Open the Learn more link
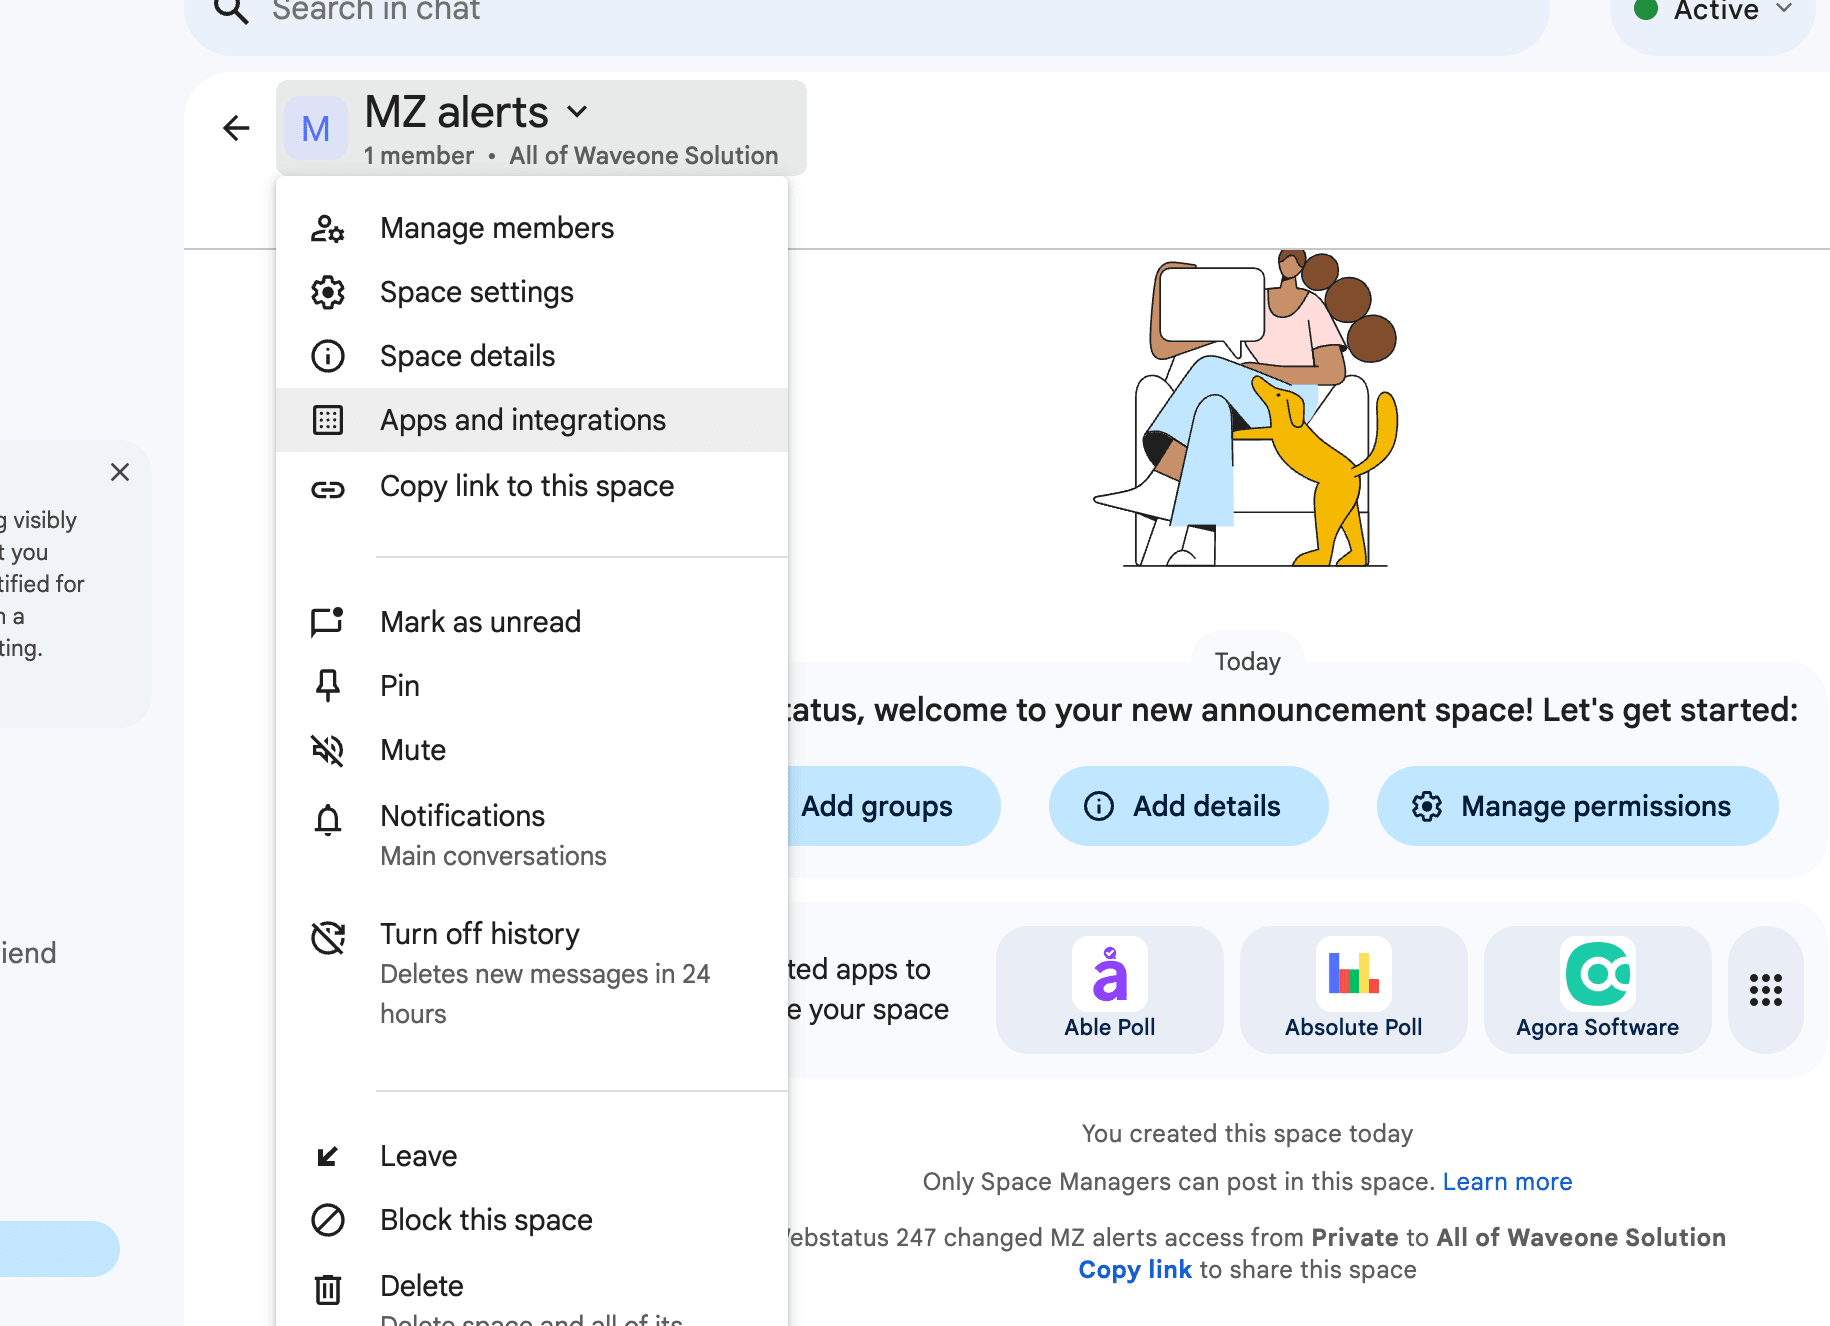1830x1326 pixels. [x=1507, y=1181]
